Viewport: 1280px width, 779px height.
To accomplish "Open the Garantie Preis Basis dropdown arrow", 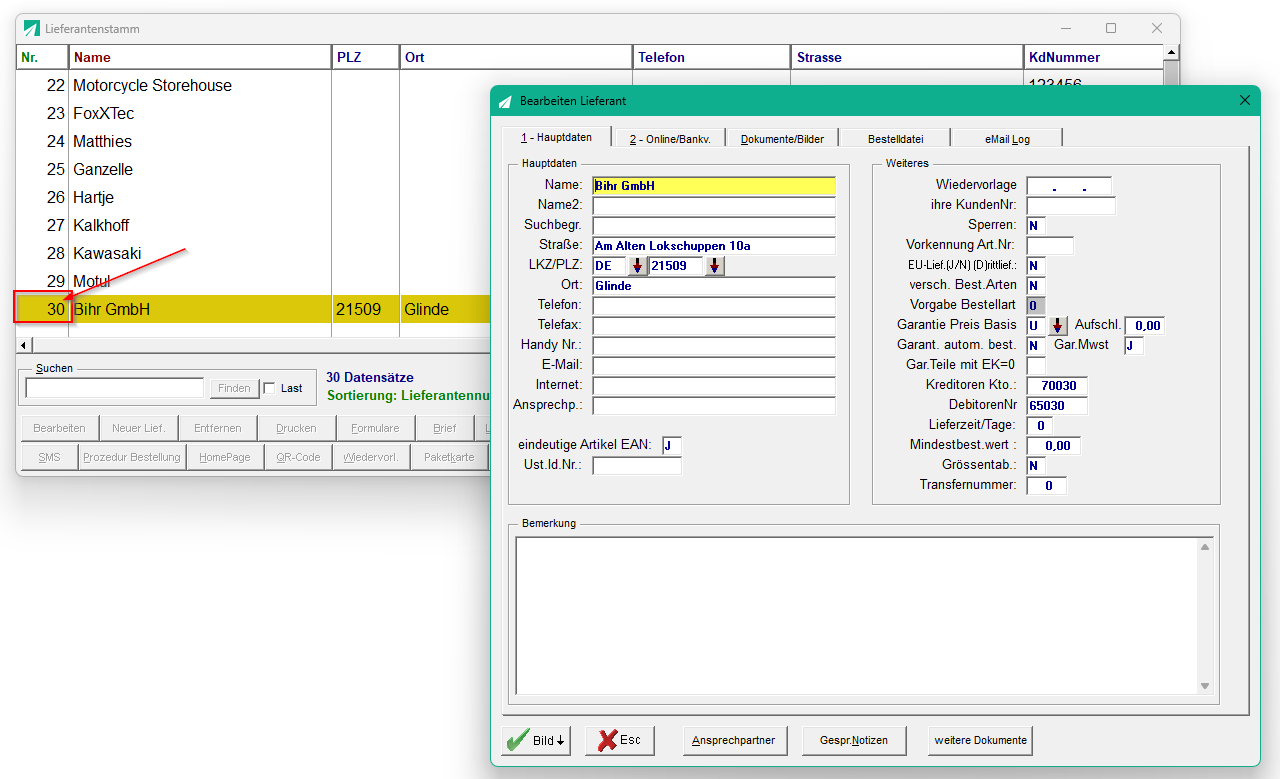I will tap(1058, 326).
